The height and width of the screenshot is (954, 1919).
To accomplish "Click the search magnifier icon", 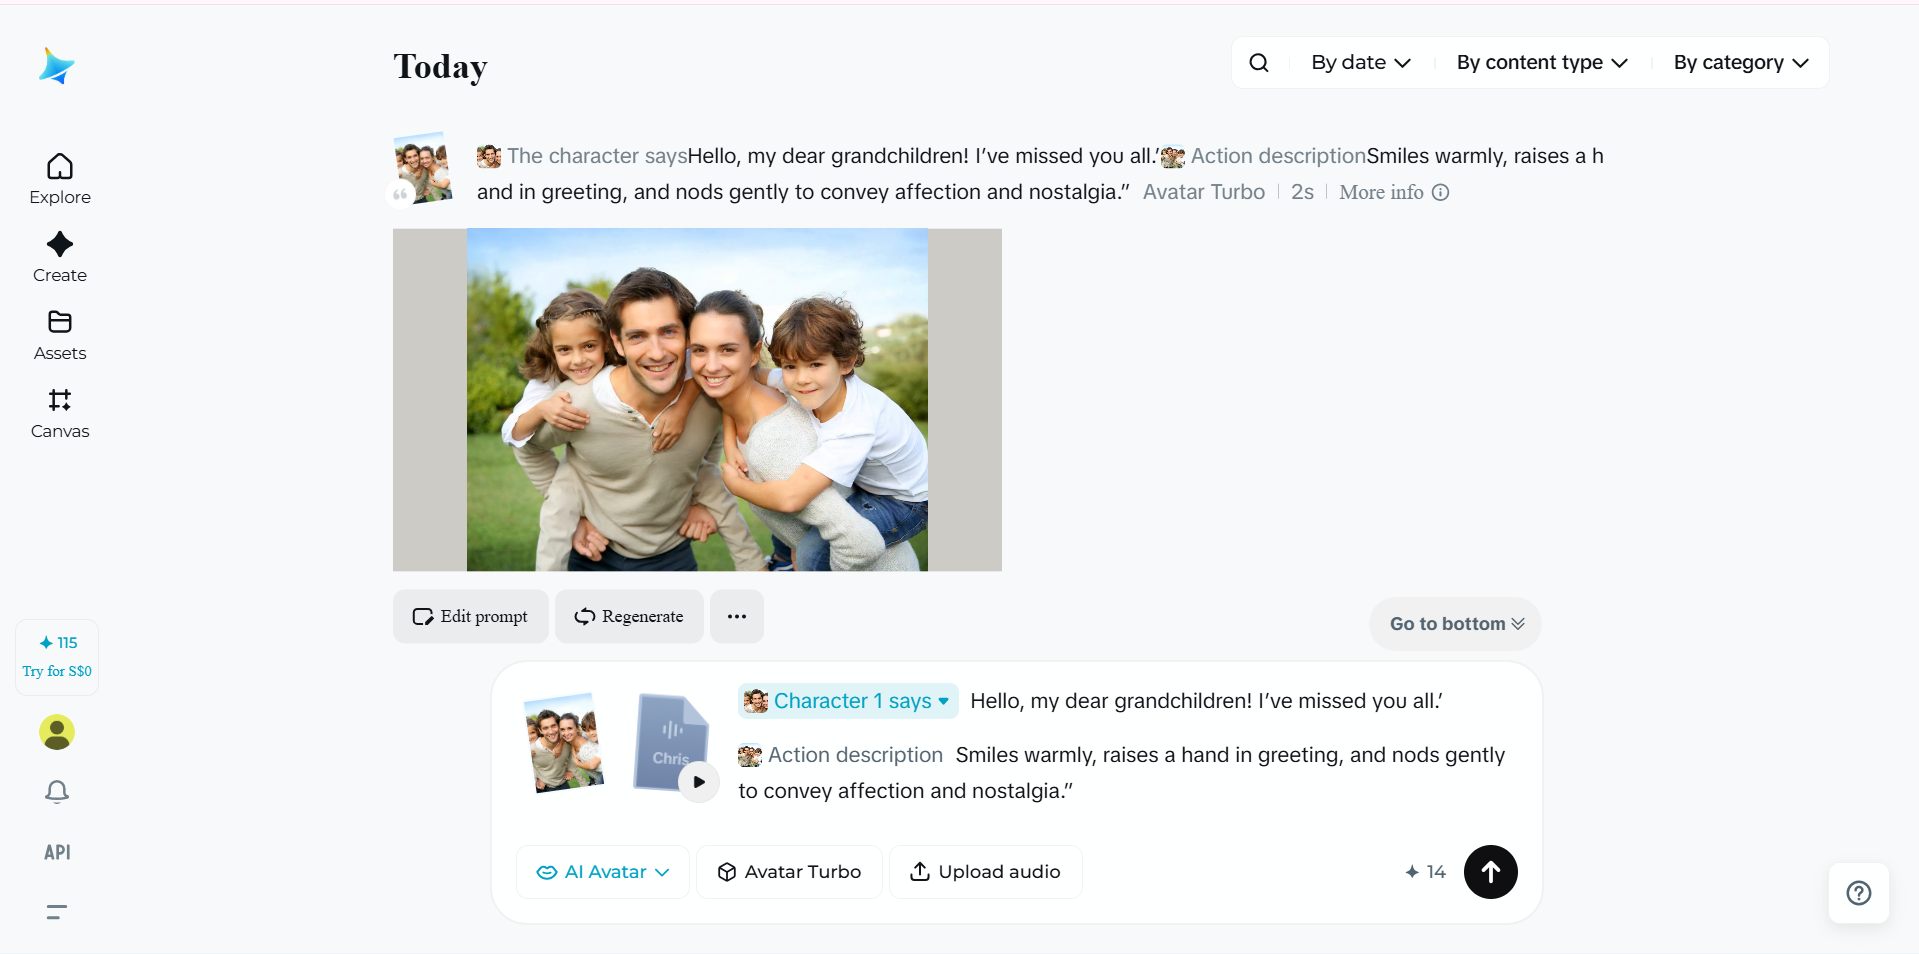I will pos(1259,63).
